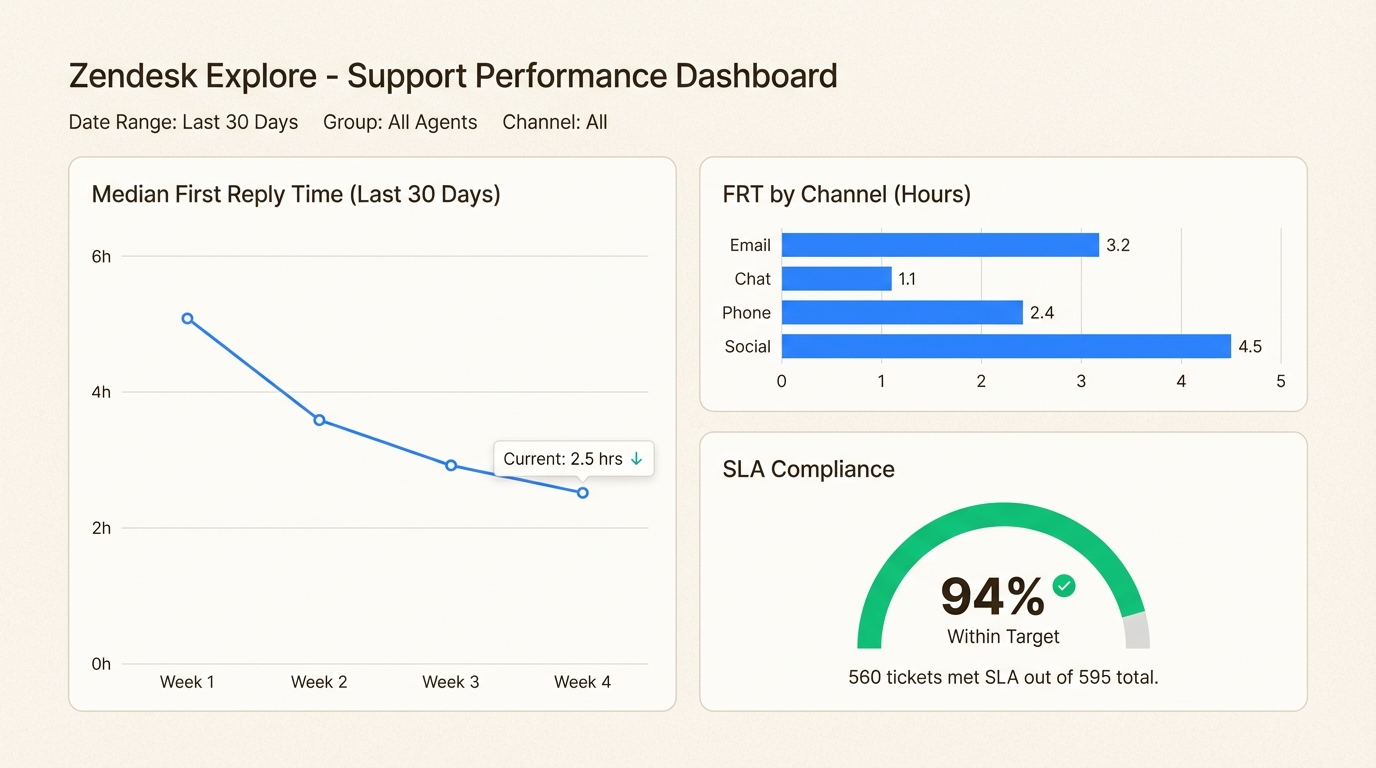Click the SLA Compliance panel heading
The width and height of the screenshot is (1376, 768).
pyautogui.click(x=808, y=469)
